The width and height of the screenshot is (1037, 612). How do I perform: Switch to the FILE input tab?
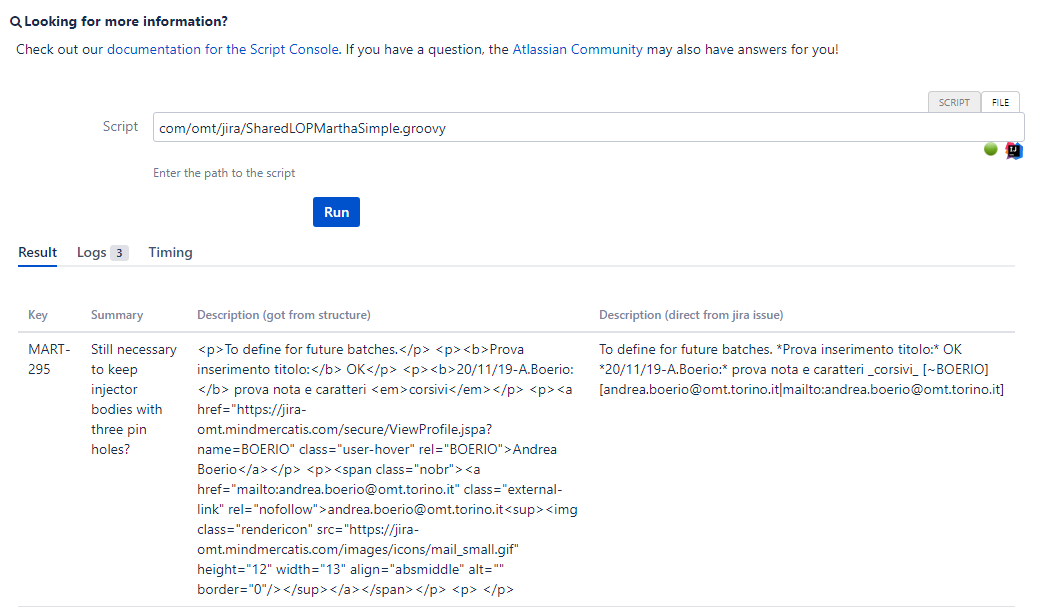pyautogui.click(x=1000, y=103)
